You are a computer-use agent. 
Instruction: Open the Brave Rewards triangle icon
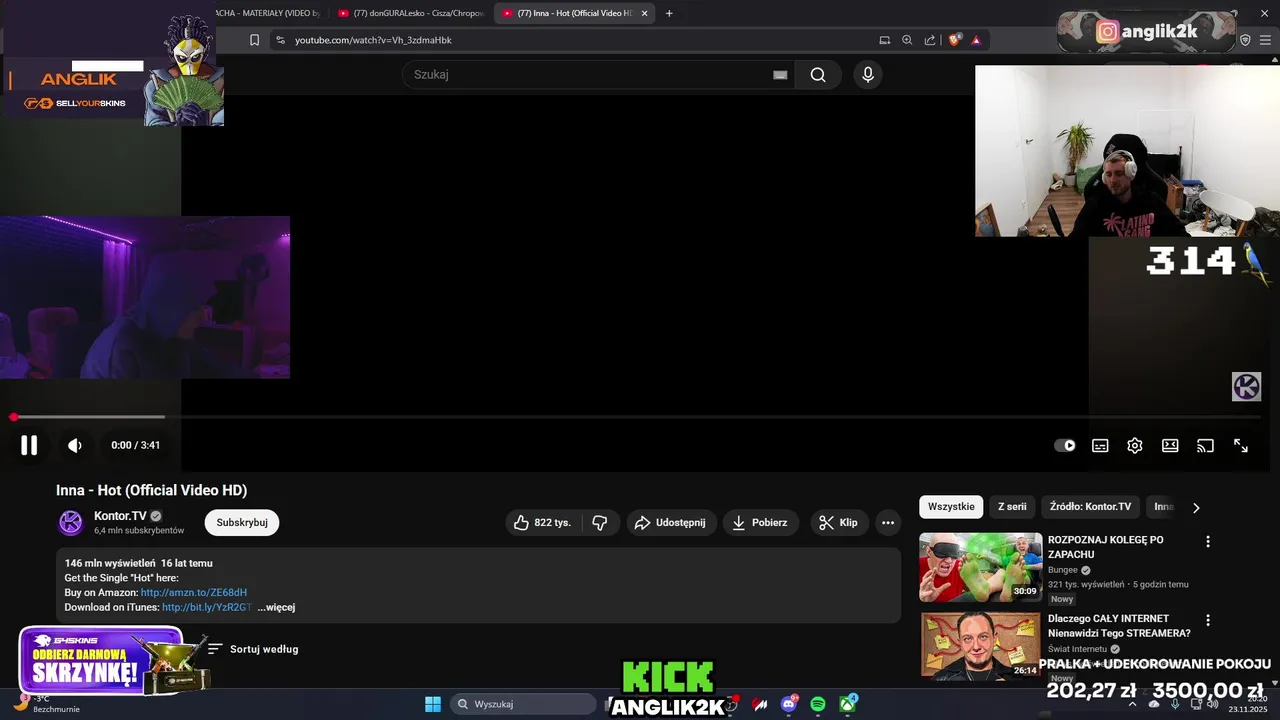point(976,40)
